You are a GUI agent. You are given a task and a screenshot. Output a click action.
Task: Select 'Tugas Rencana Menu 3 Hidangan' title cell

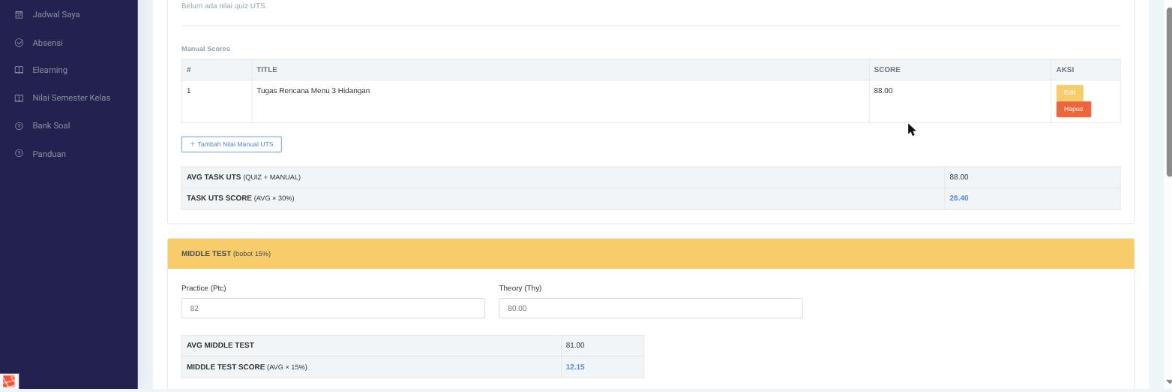[x=561, y=101]
